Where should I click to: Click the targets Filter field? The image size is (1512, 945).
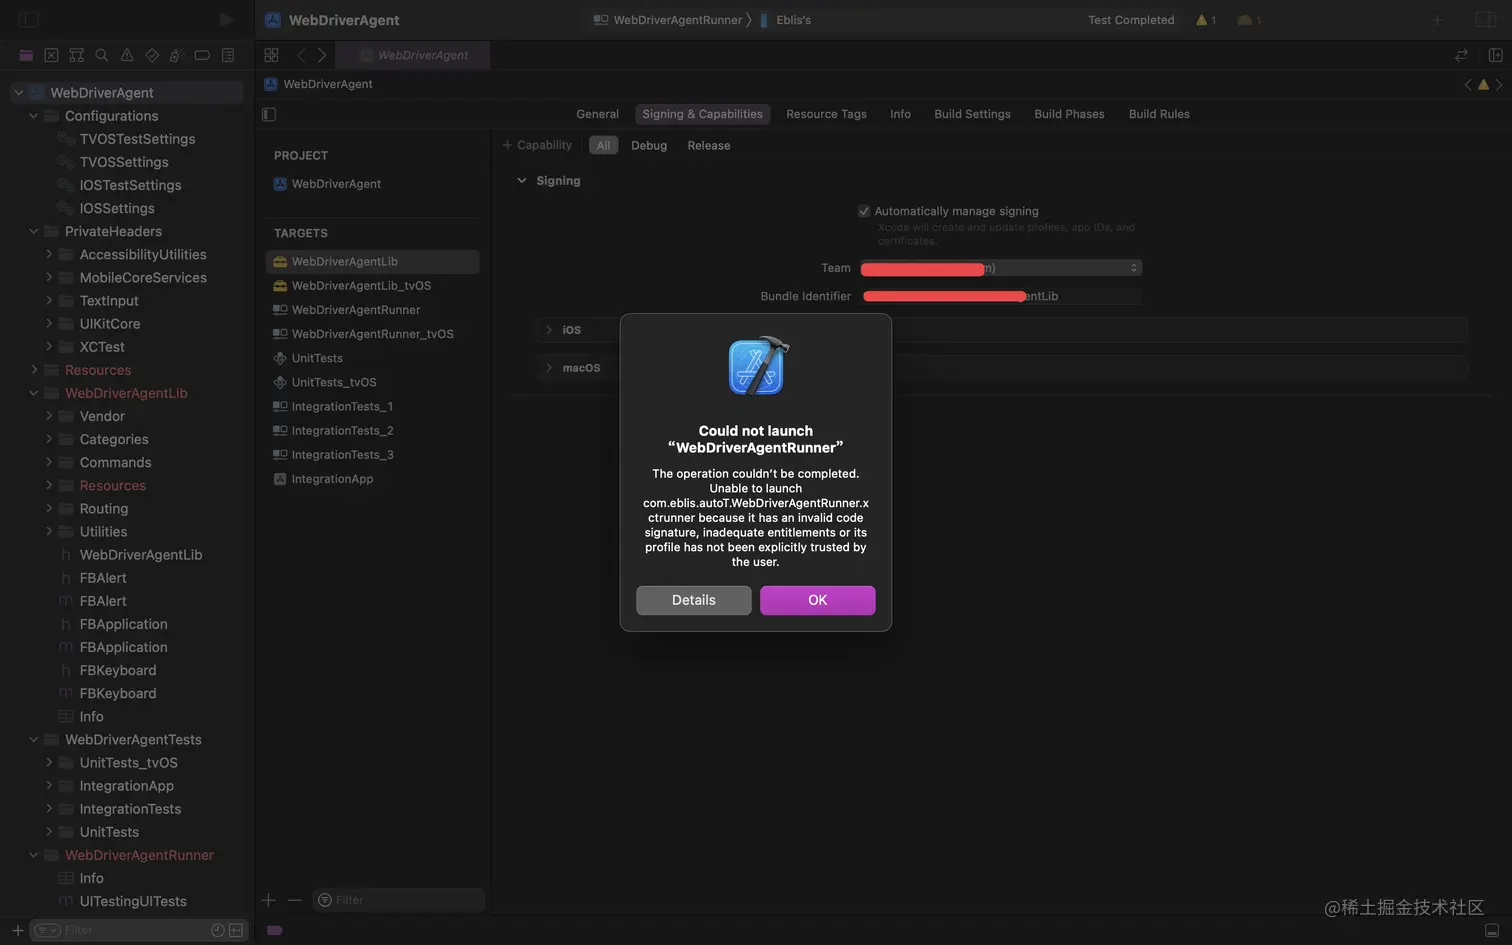click(398, 900)
